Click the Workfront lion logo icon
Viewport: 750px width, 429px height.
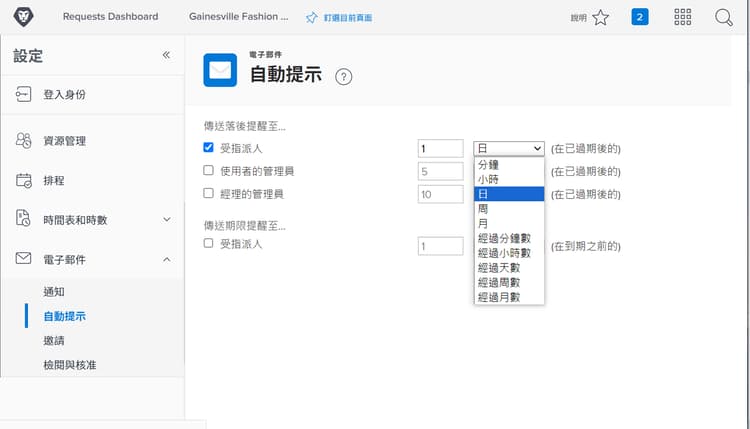(x=23, y=17)
